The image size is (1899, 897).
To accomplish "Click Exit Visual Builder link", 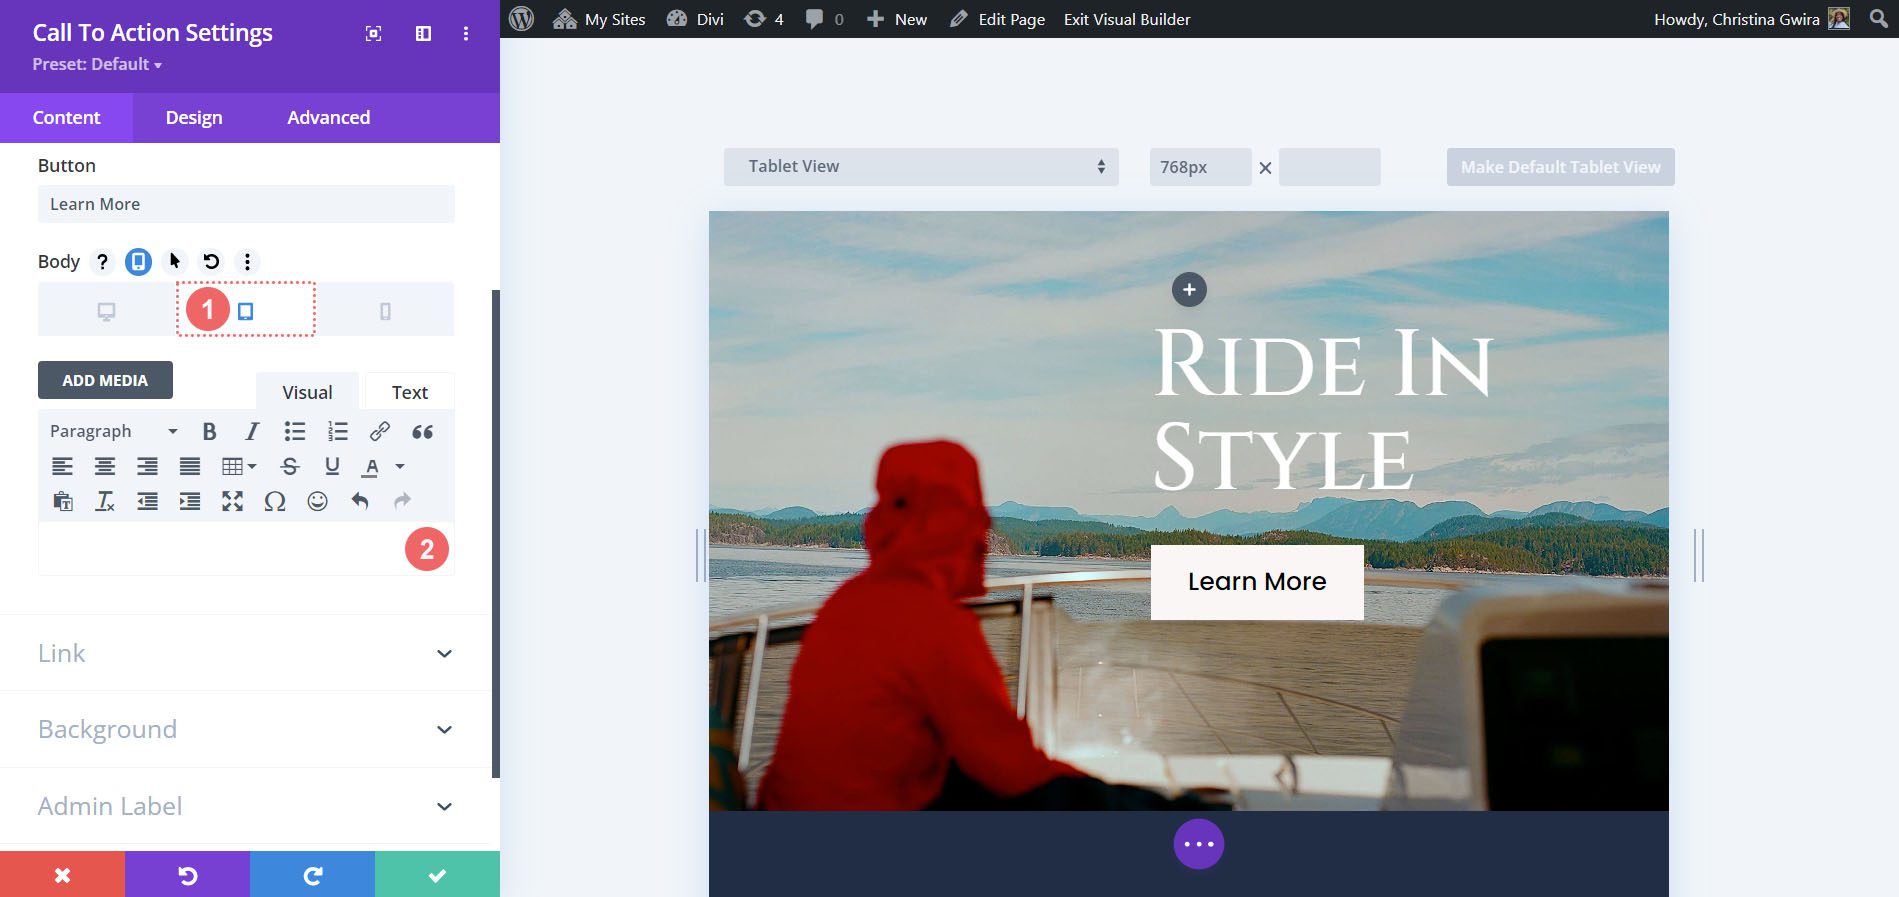I will click(x=1127, y=19).
